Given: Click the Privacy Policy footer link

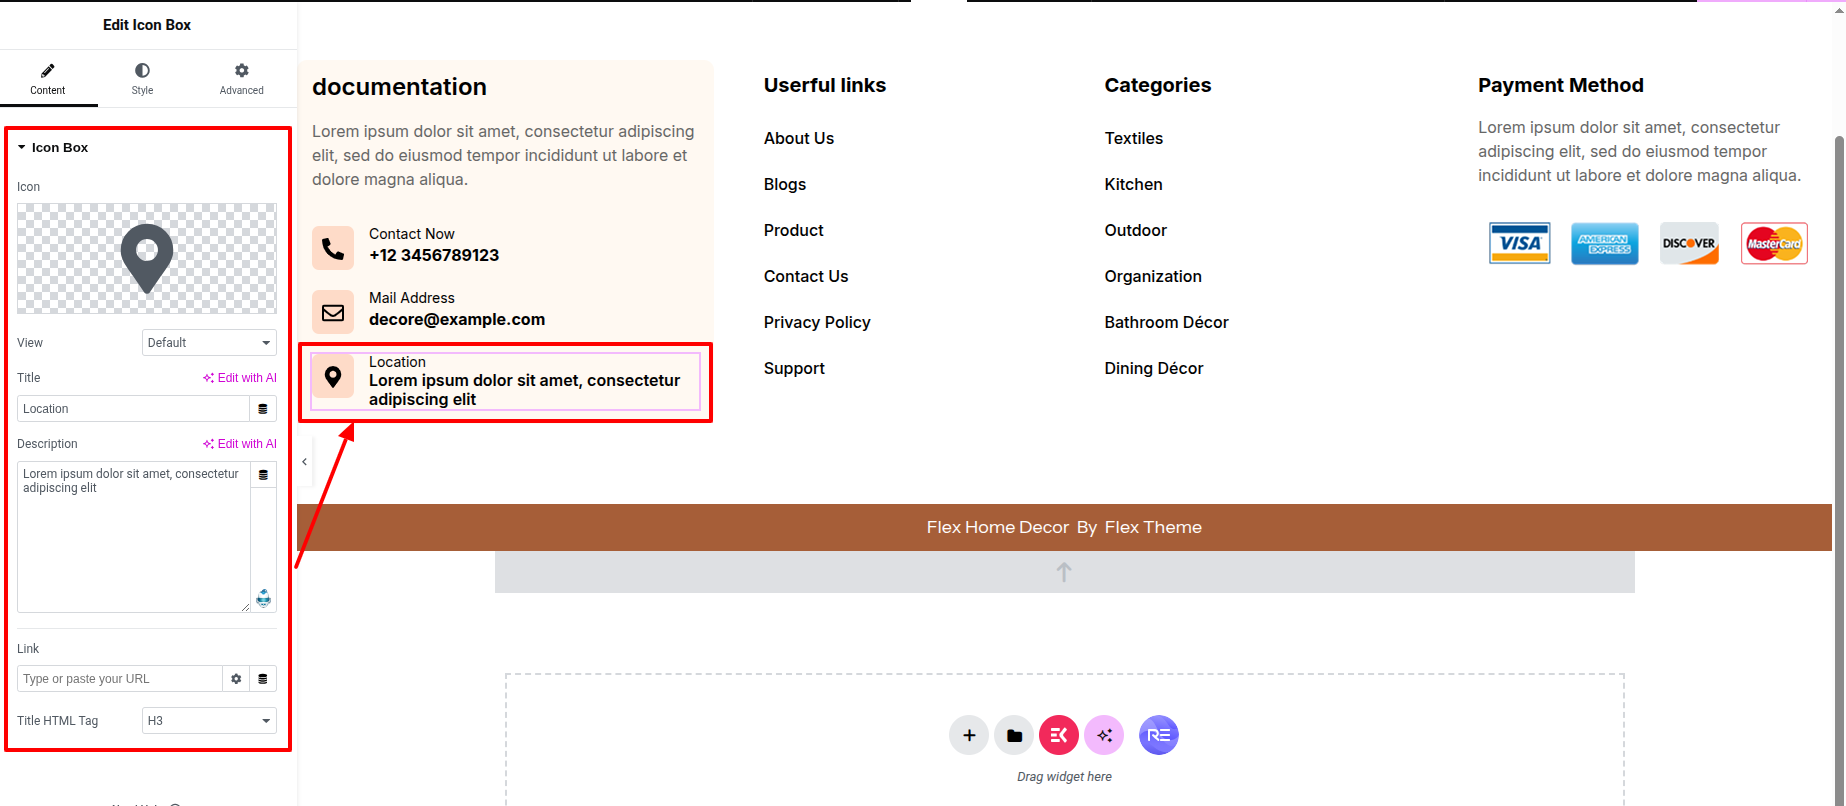Looking at the screenshot, I should [x=816, y=322].
